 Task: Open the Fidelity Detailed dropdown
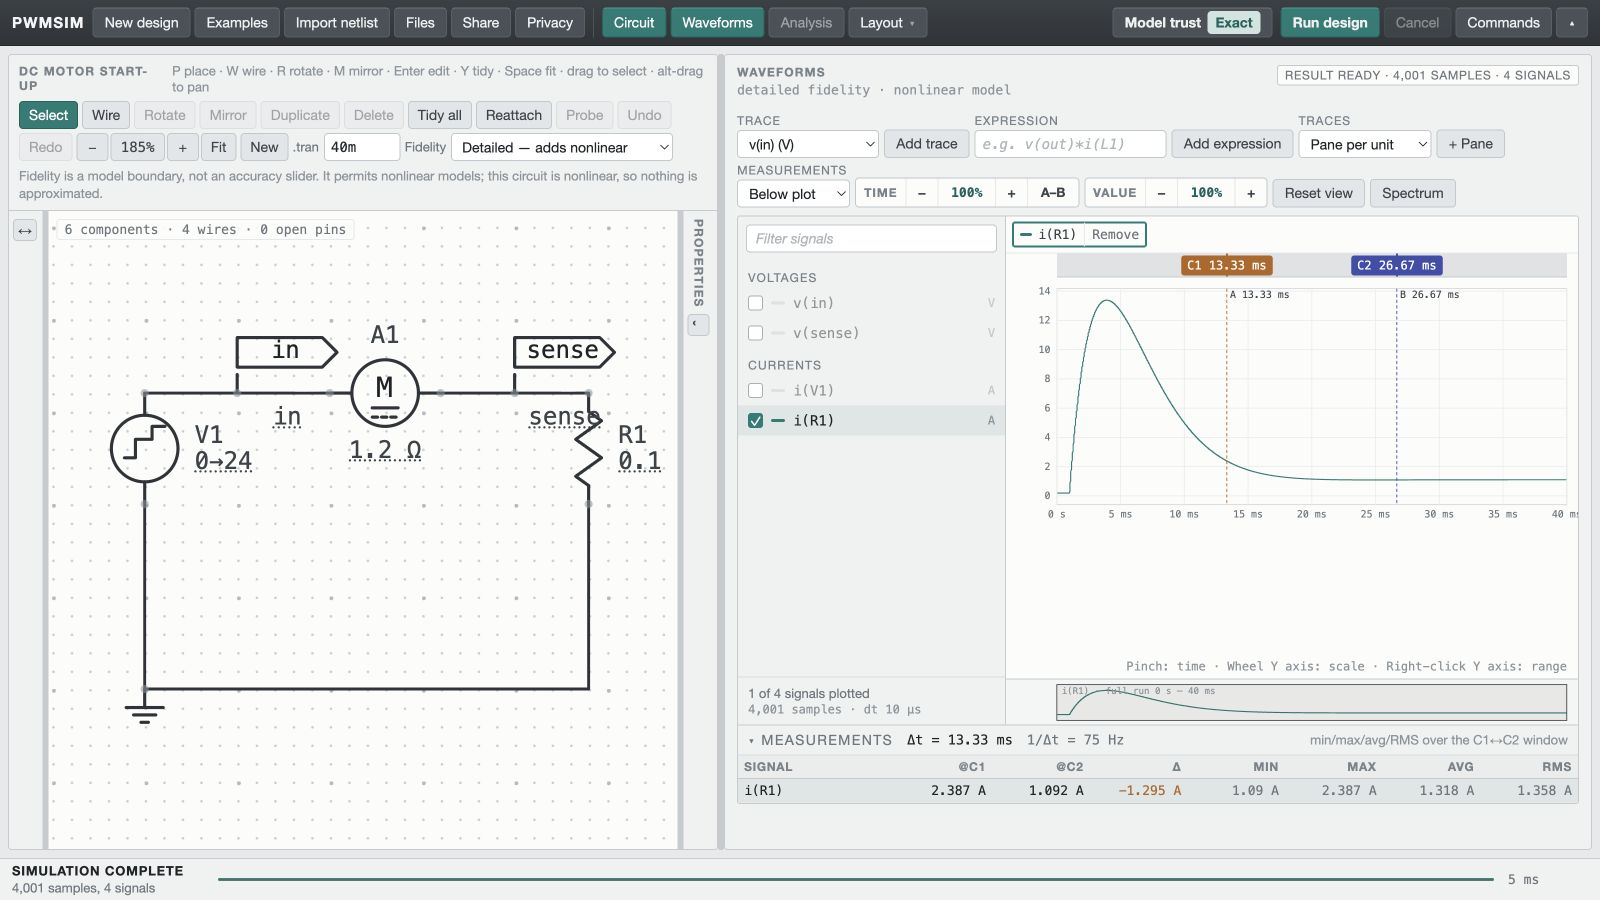pyautogui.click(x=562, y=147)
